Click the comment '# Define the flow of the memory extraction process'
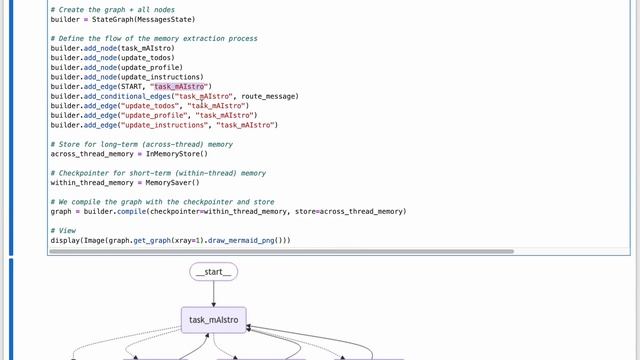 coord(154,38)
